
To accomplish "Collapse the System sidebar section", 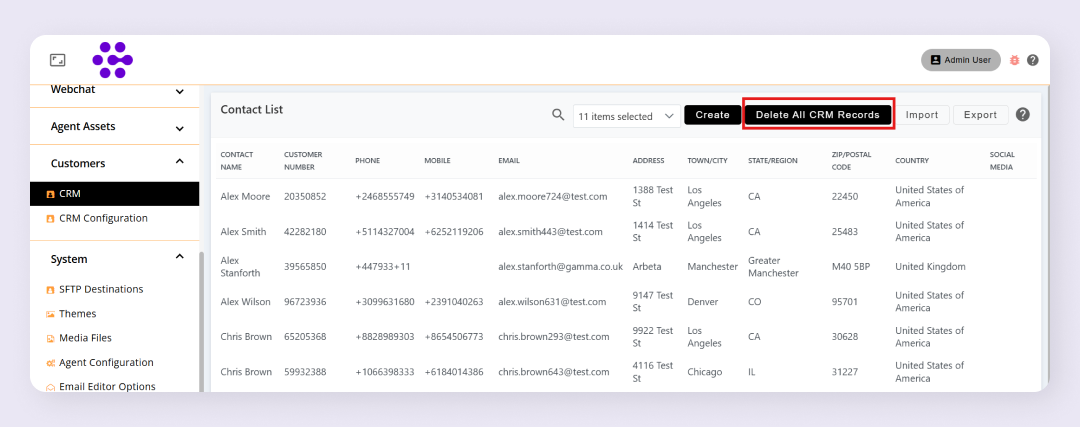I will (x=180, y=258).
